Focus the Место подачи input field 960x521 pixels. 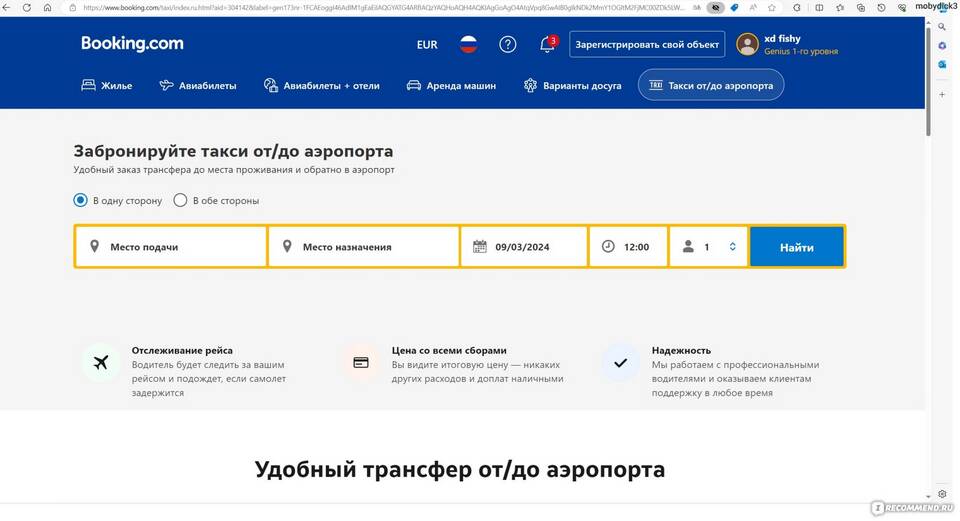point(171,247)
